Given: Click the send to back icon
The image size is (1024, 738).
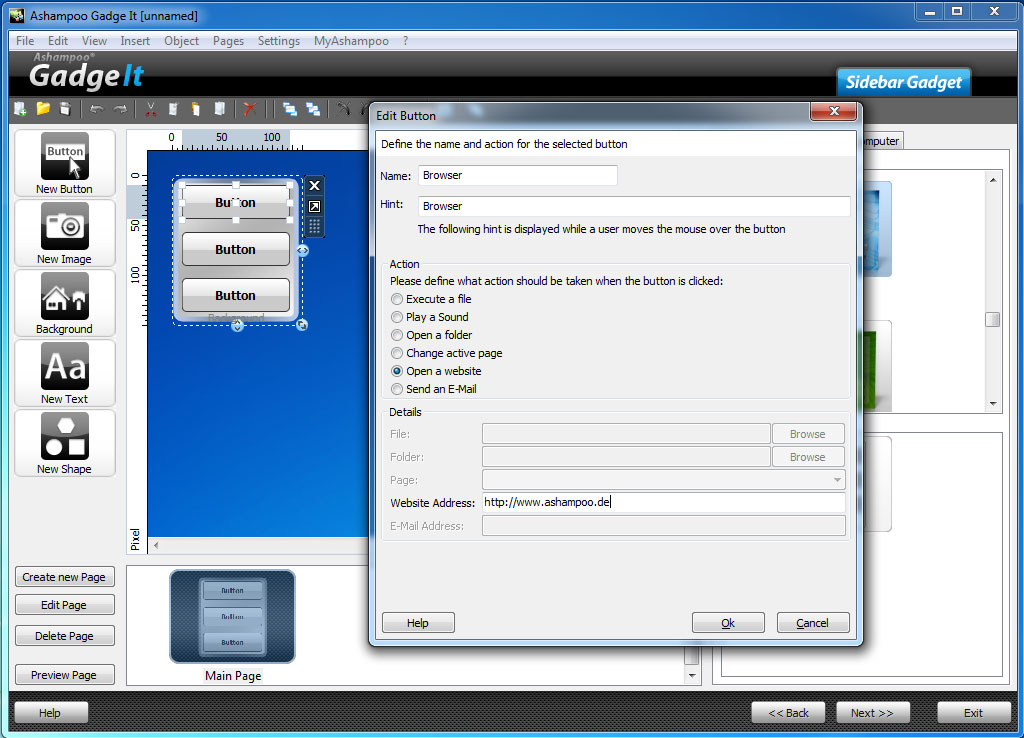Looking at the screenshot, I should 313,109.
